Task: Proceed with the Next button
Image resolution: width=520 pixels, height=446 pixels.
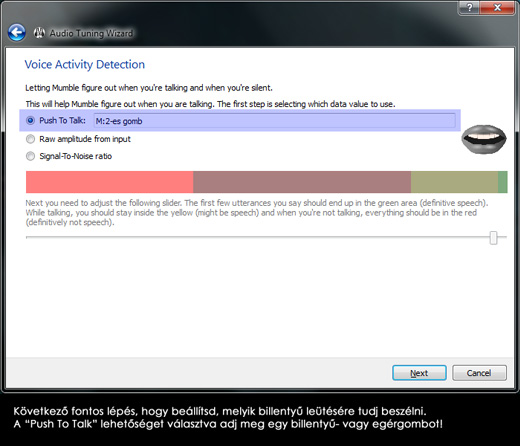Action: pos(419,373)
